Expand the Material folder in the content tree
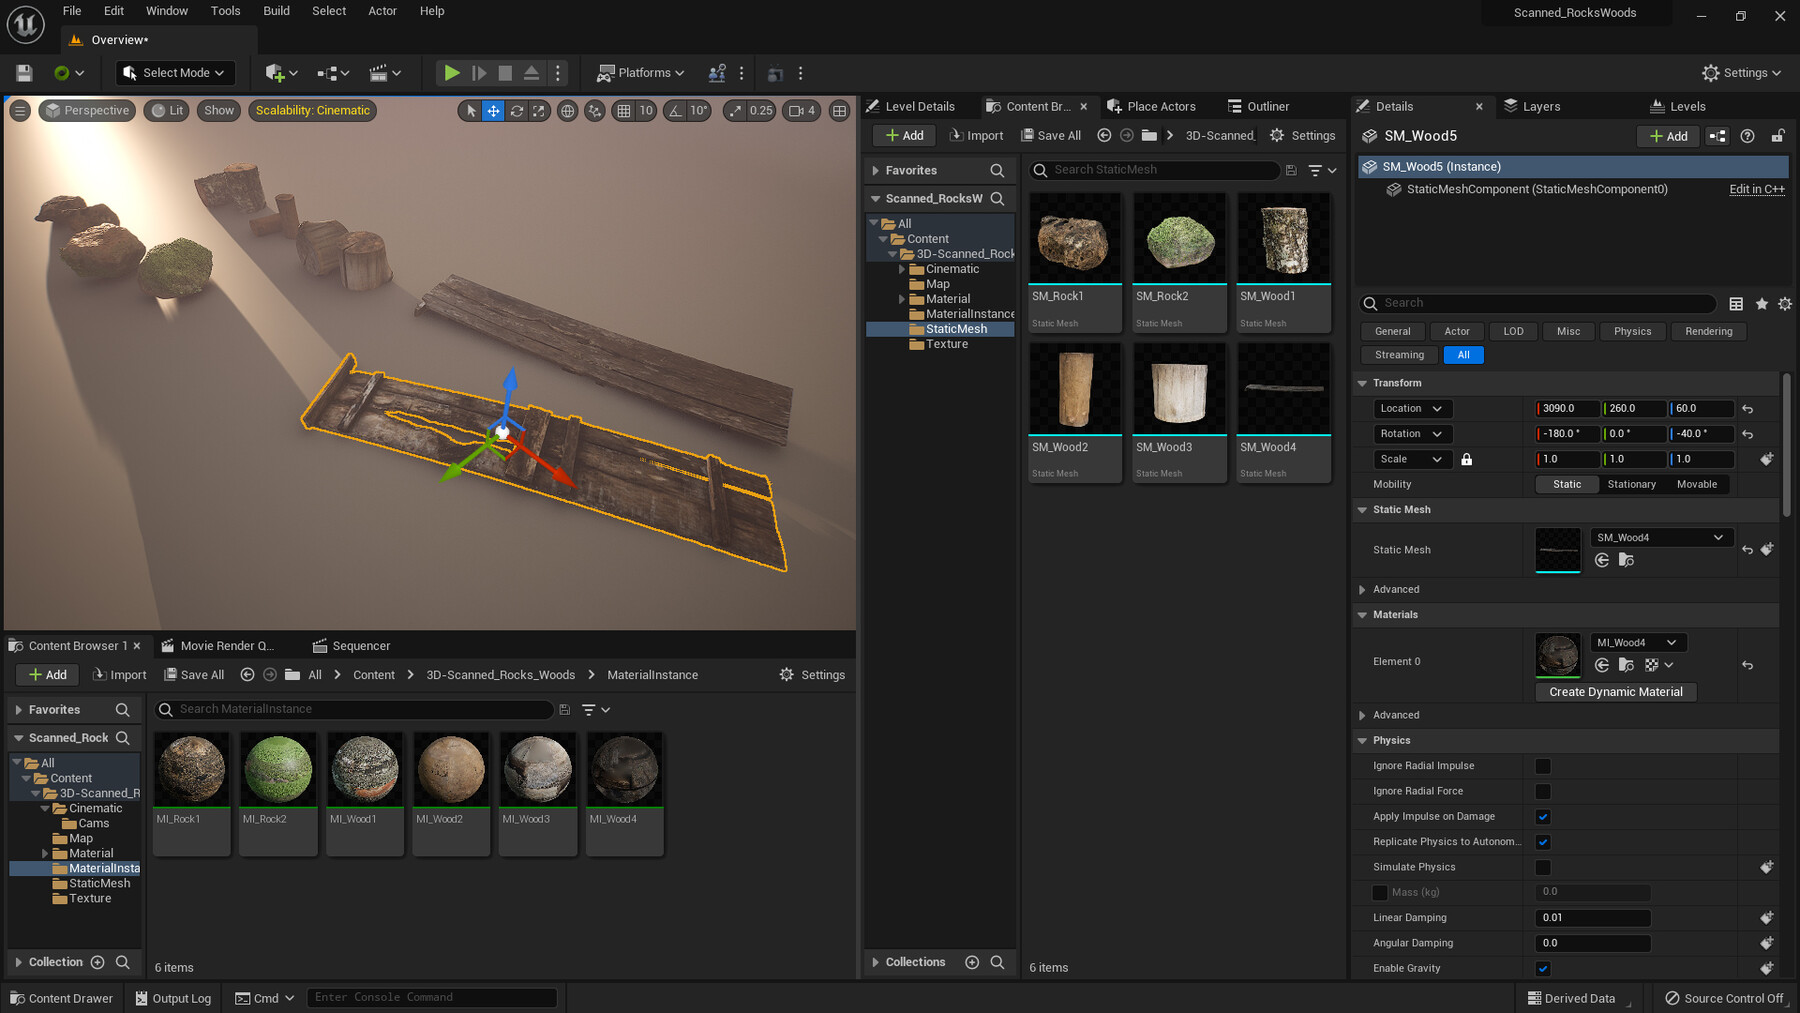1800x1013 pixels. [x=902, y=298]
